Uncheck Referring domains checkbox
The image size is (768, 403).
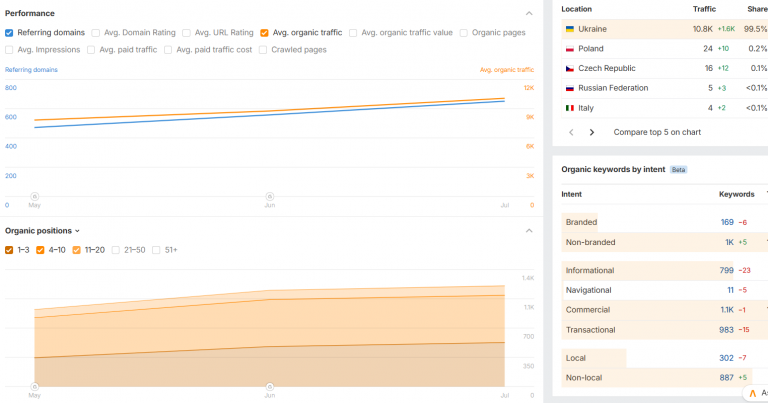click(9, 33)
